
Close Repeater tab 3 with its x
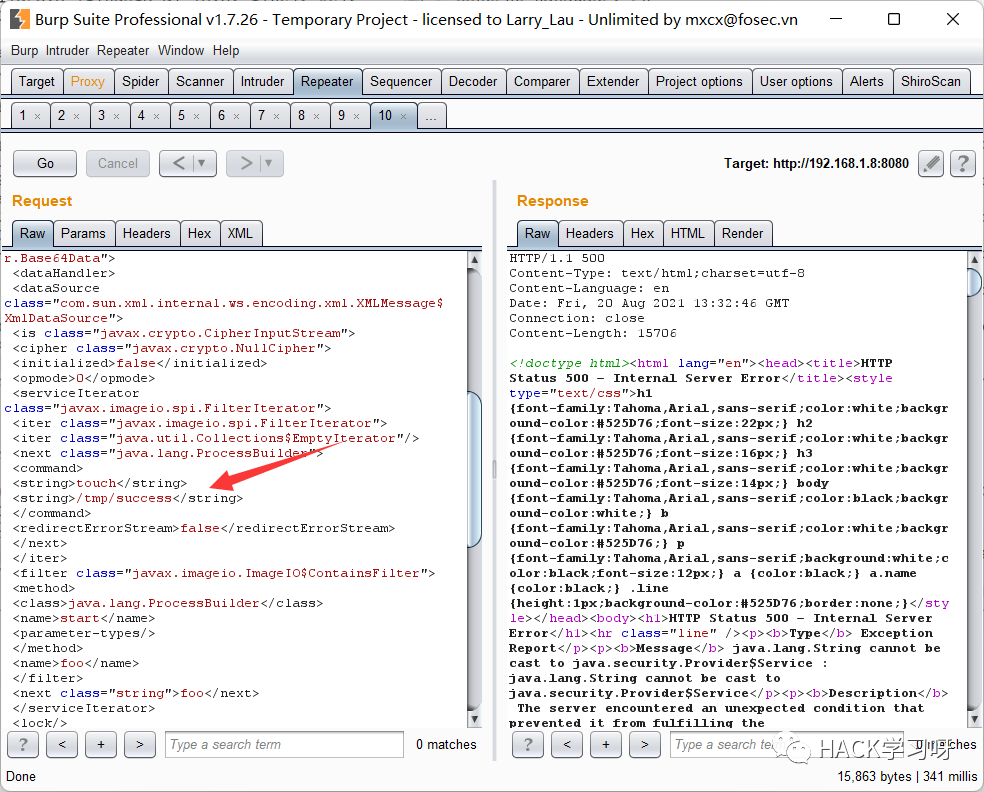pyautogui.click(x=117, y=116)
